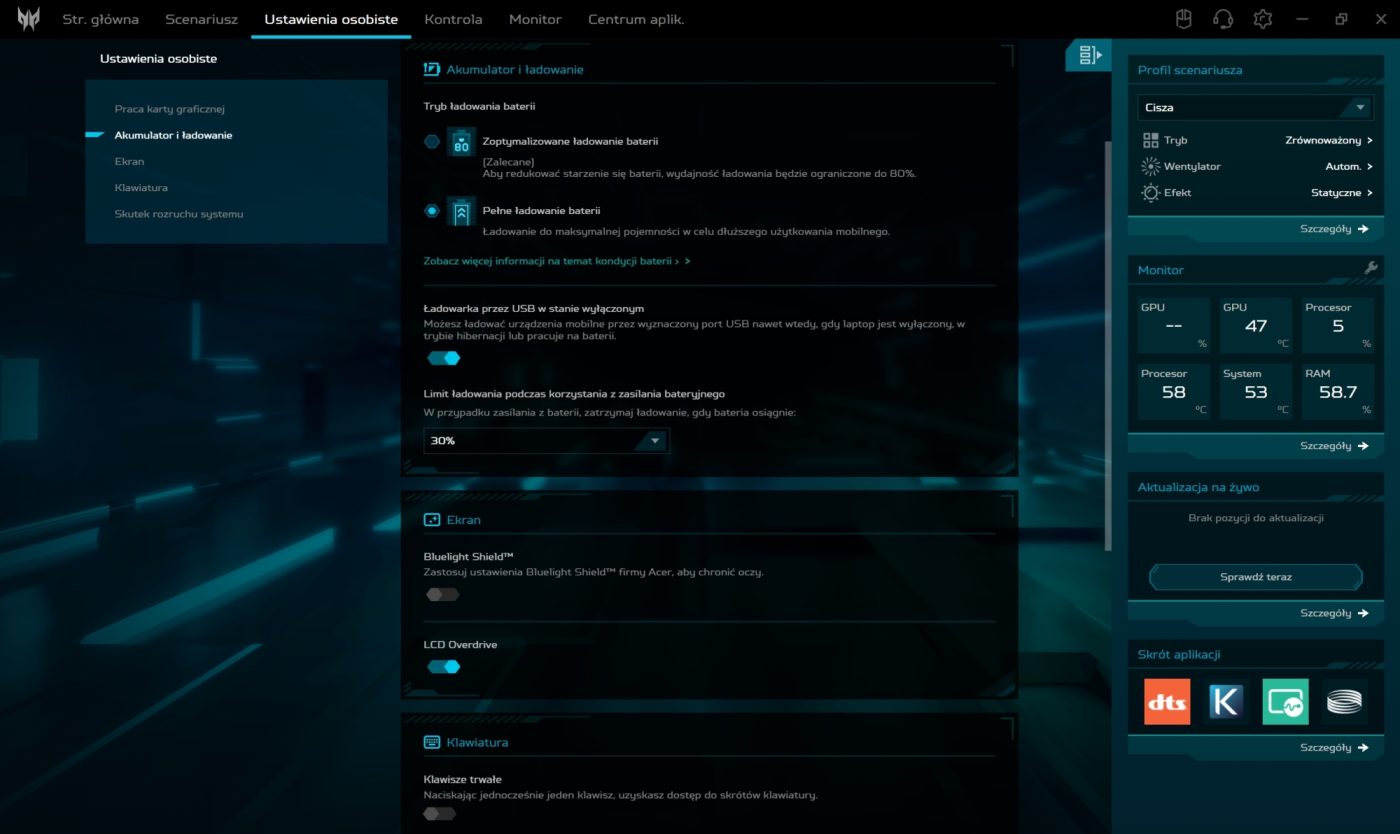Open the 30% charging limit dropdown

(x=546, y=441)
